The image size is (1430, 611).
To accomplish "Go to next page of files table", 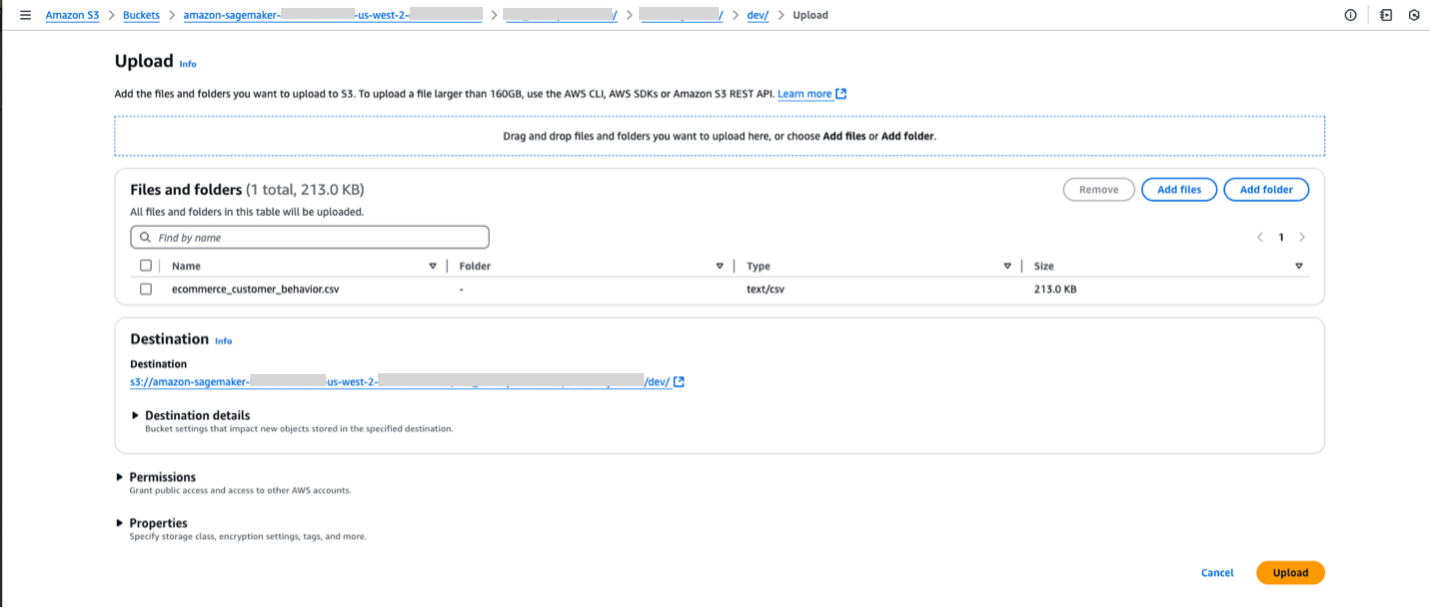I will pyautogui.click(x=1301, y=238).
